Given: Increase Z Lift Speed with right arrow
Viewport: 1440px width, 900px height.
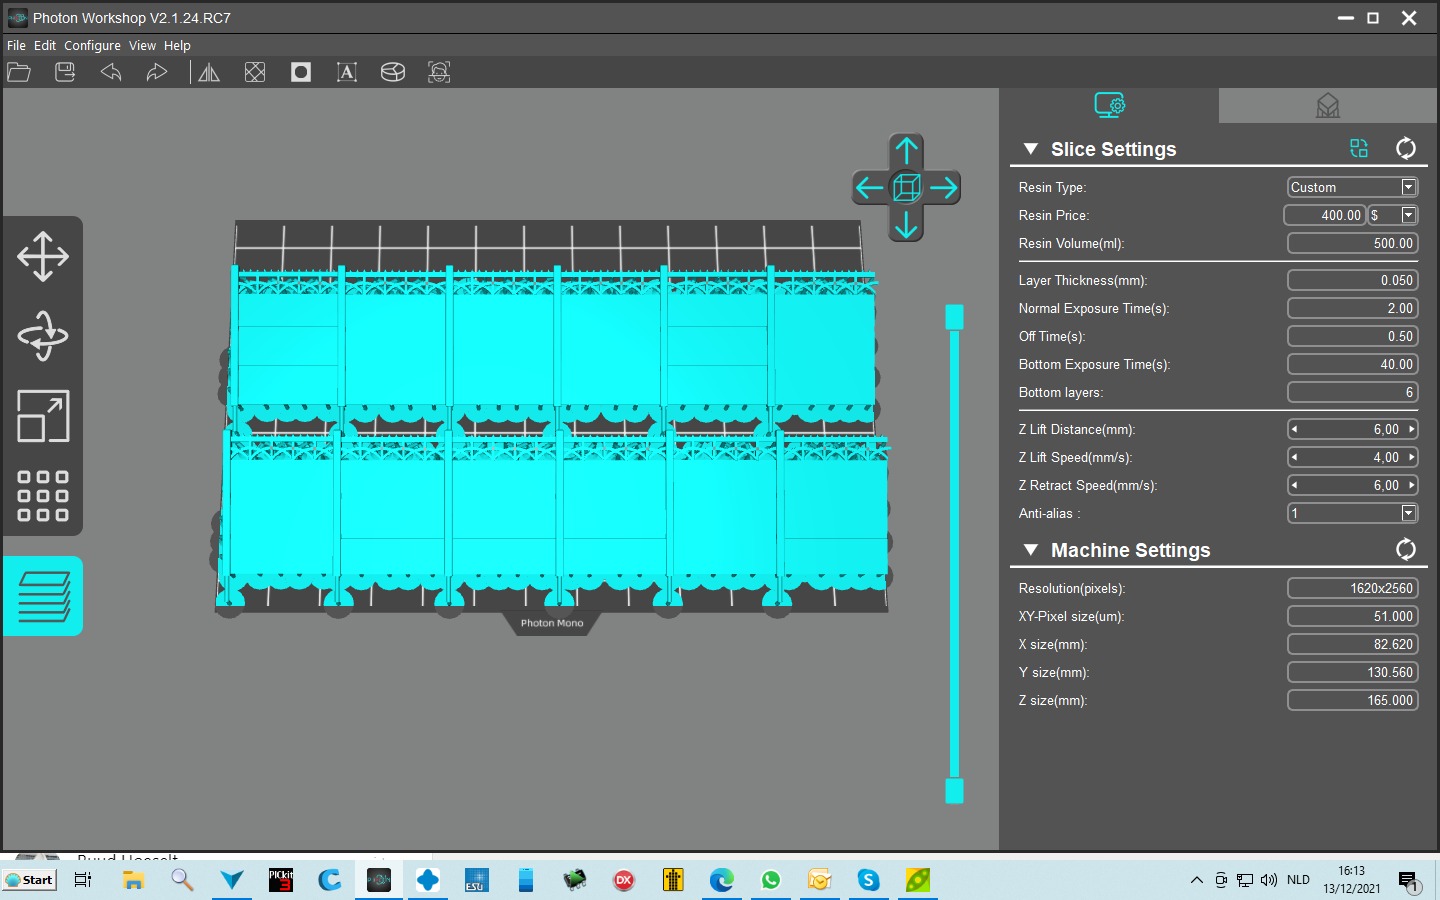Looking at the screenshot, I should tap(1412, 457).
